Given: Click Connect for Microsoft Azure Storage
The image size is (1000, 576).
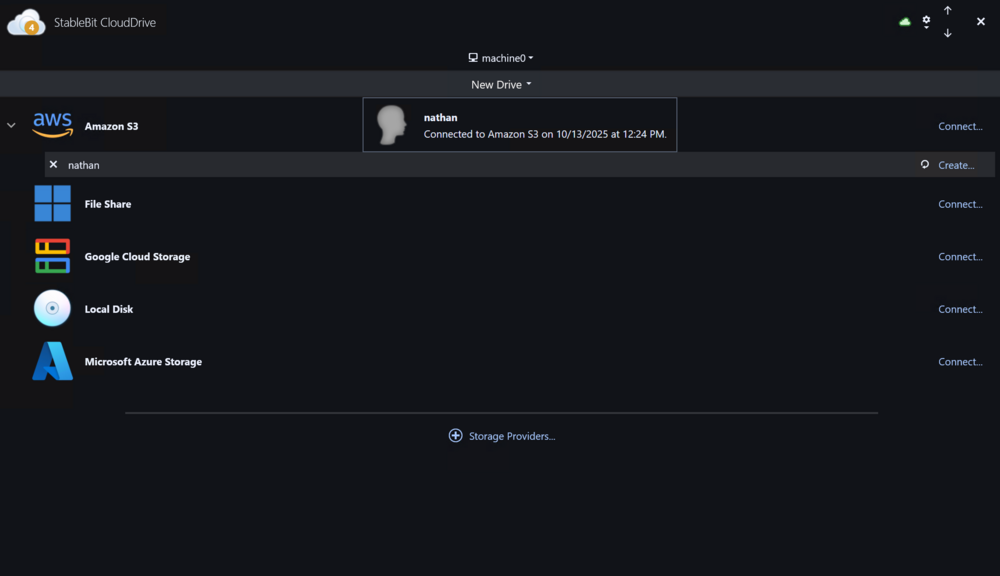Looking at the screenshot, I should pos(960,362).
